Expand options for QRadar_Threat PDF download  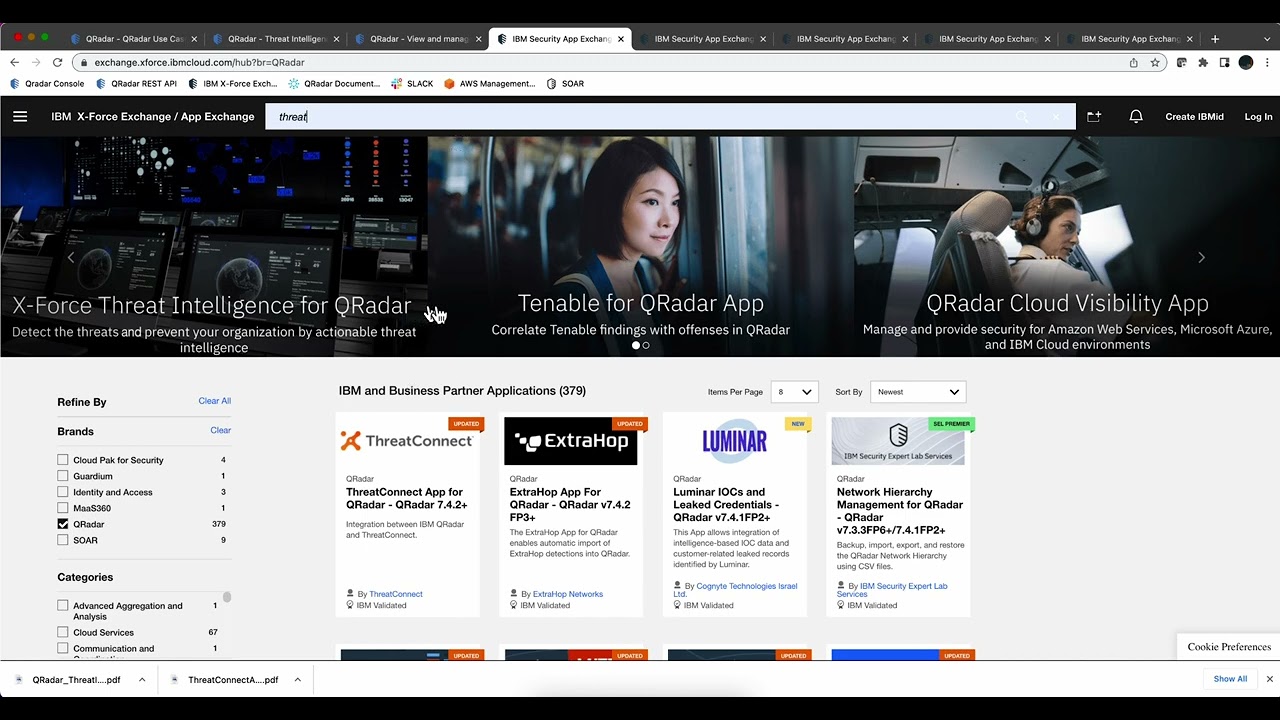coord(142,680)
